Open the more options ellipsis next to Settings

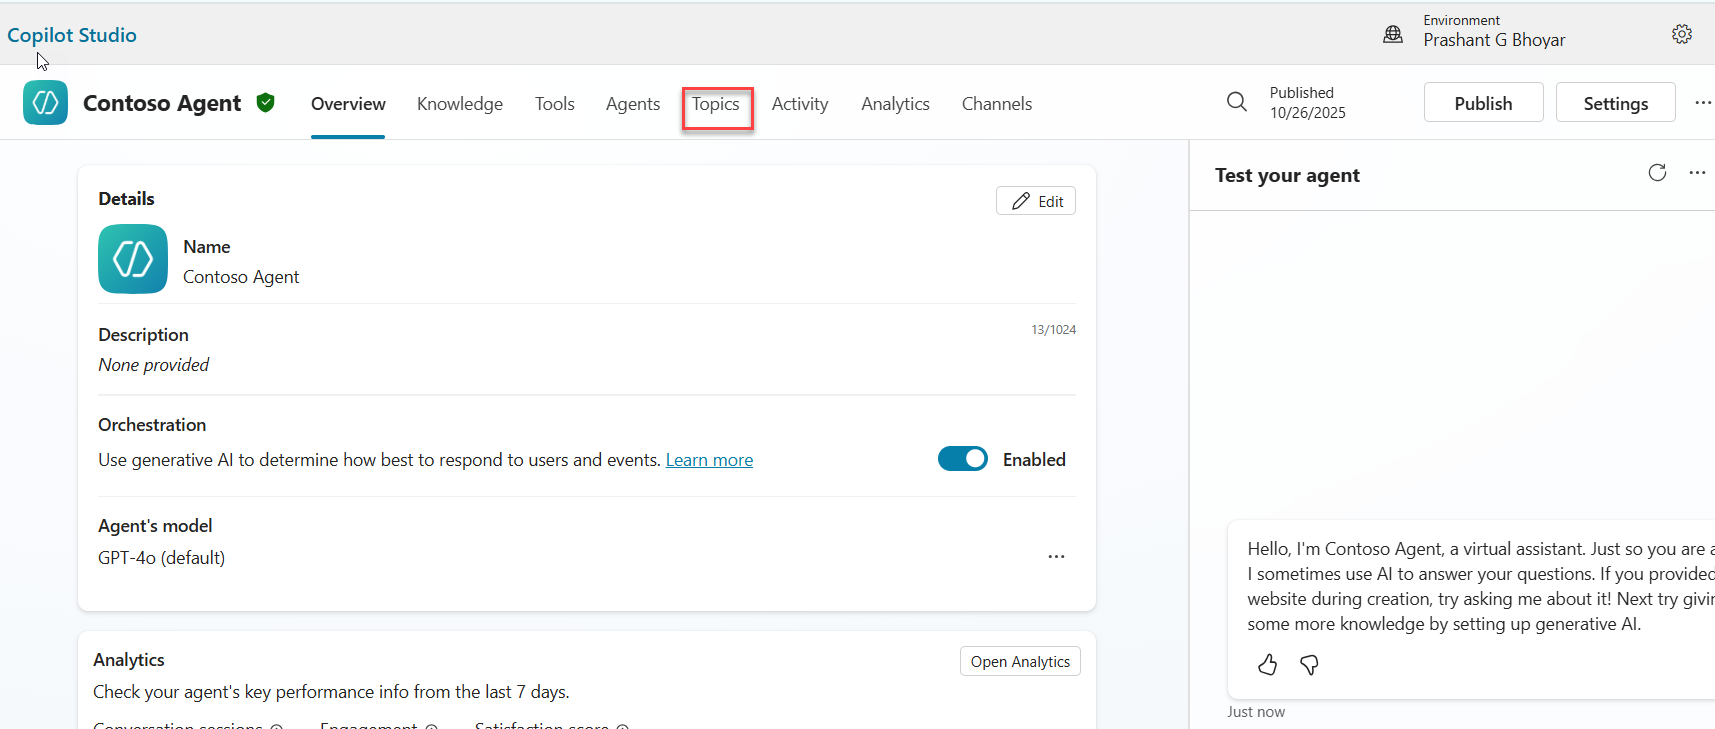(x=1703, y=102)
